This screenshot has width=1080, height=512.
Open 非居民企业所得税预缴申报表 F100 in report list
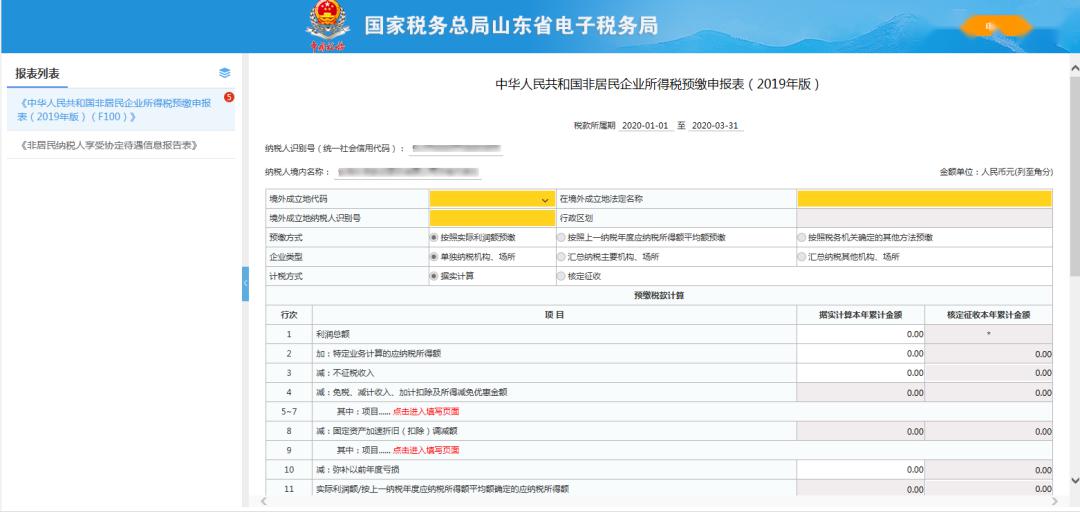[x=121, y=110]
